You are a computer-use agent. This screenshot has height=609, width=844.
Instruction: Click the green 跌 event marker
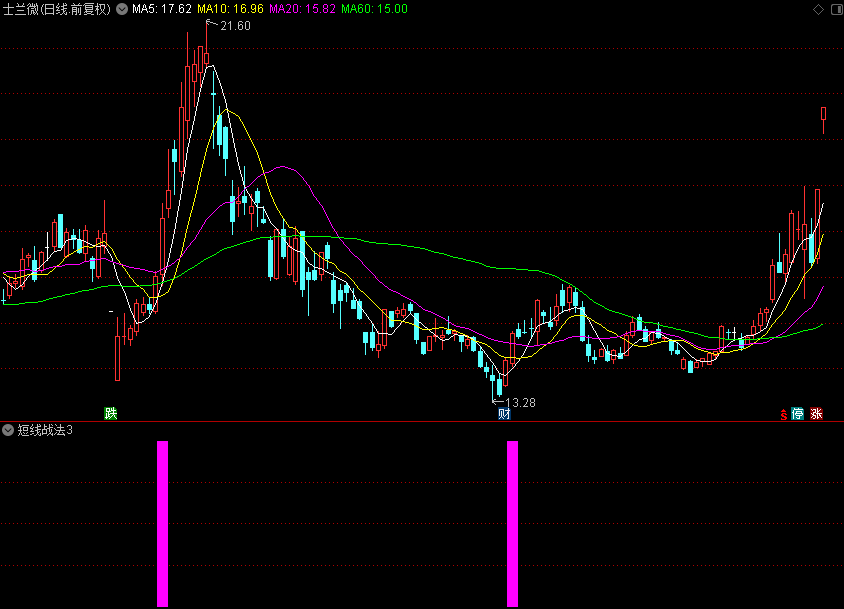pyautogui.click(x=110, y=413)
